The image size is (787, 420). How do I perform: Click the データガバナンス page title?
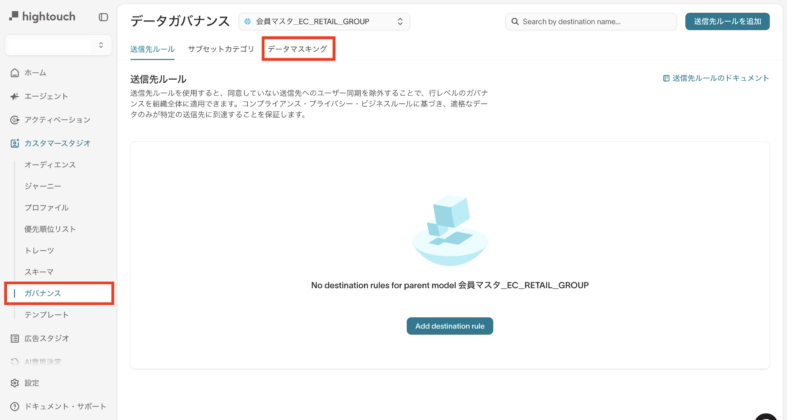coord(180,21)
